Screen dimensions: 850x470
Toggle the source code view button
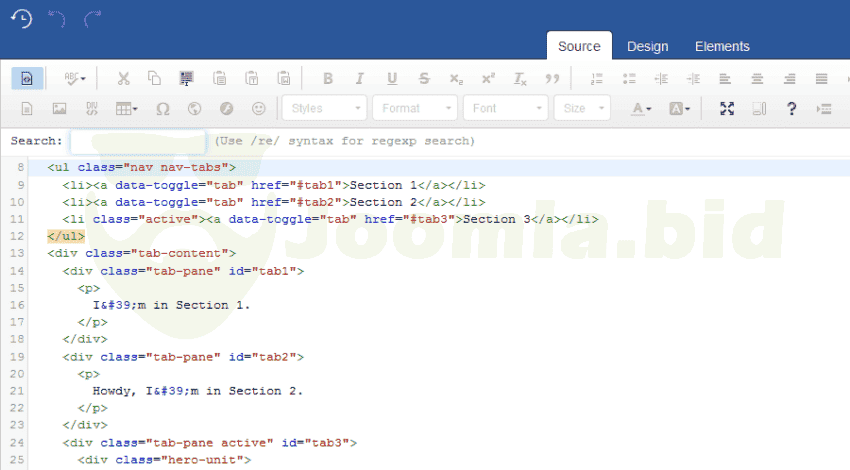click(27, 78)
